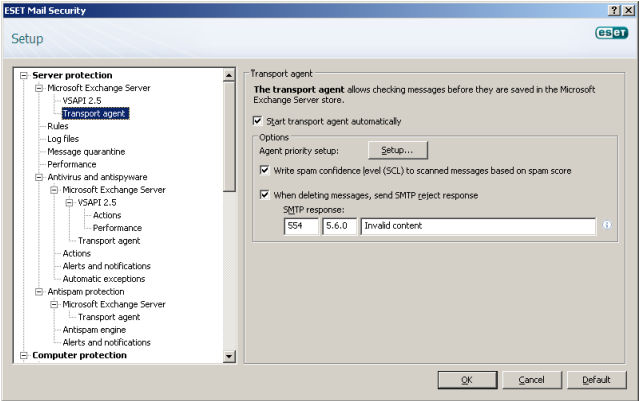
Task: Close the ESET Mail Security dialog
Action: click(x=629, y=11)
